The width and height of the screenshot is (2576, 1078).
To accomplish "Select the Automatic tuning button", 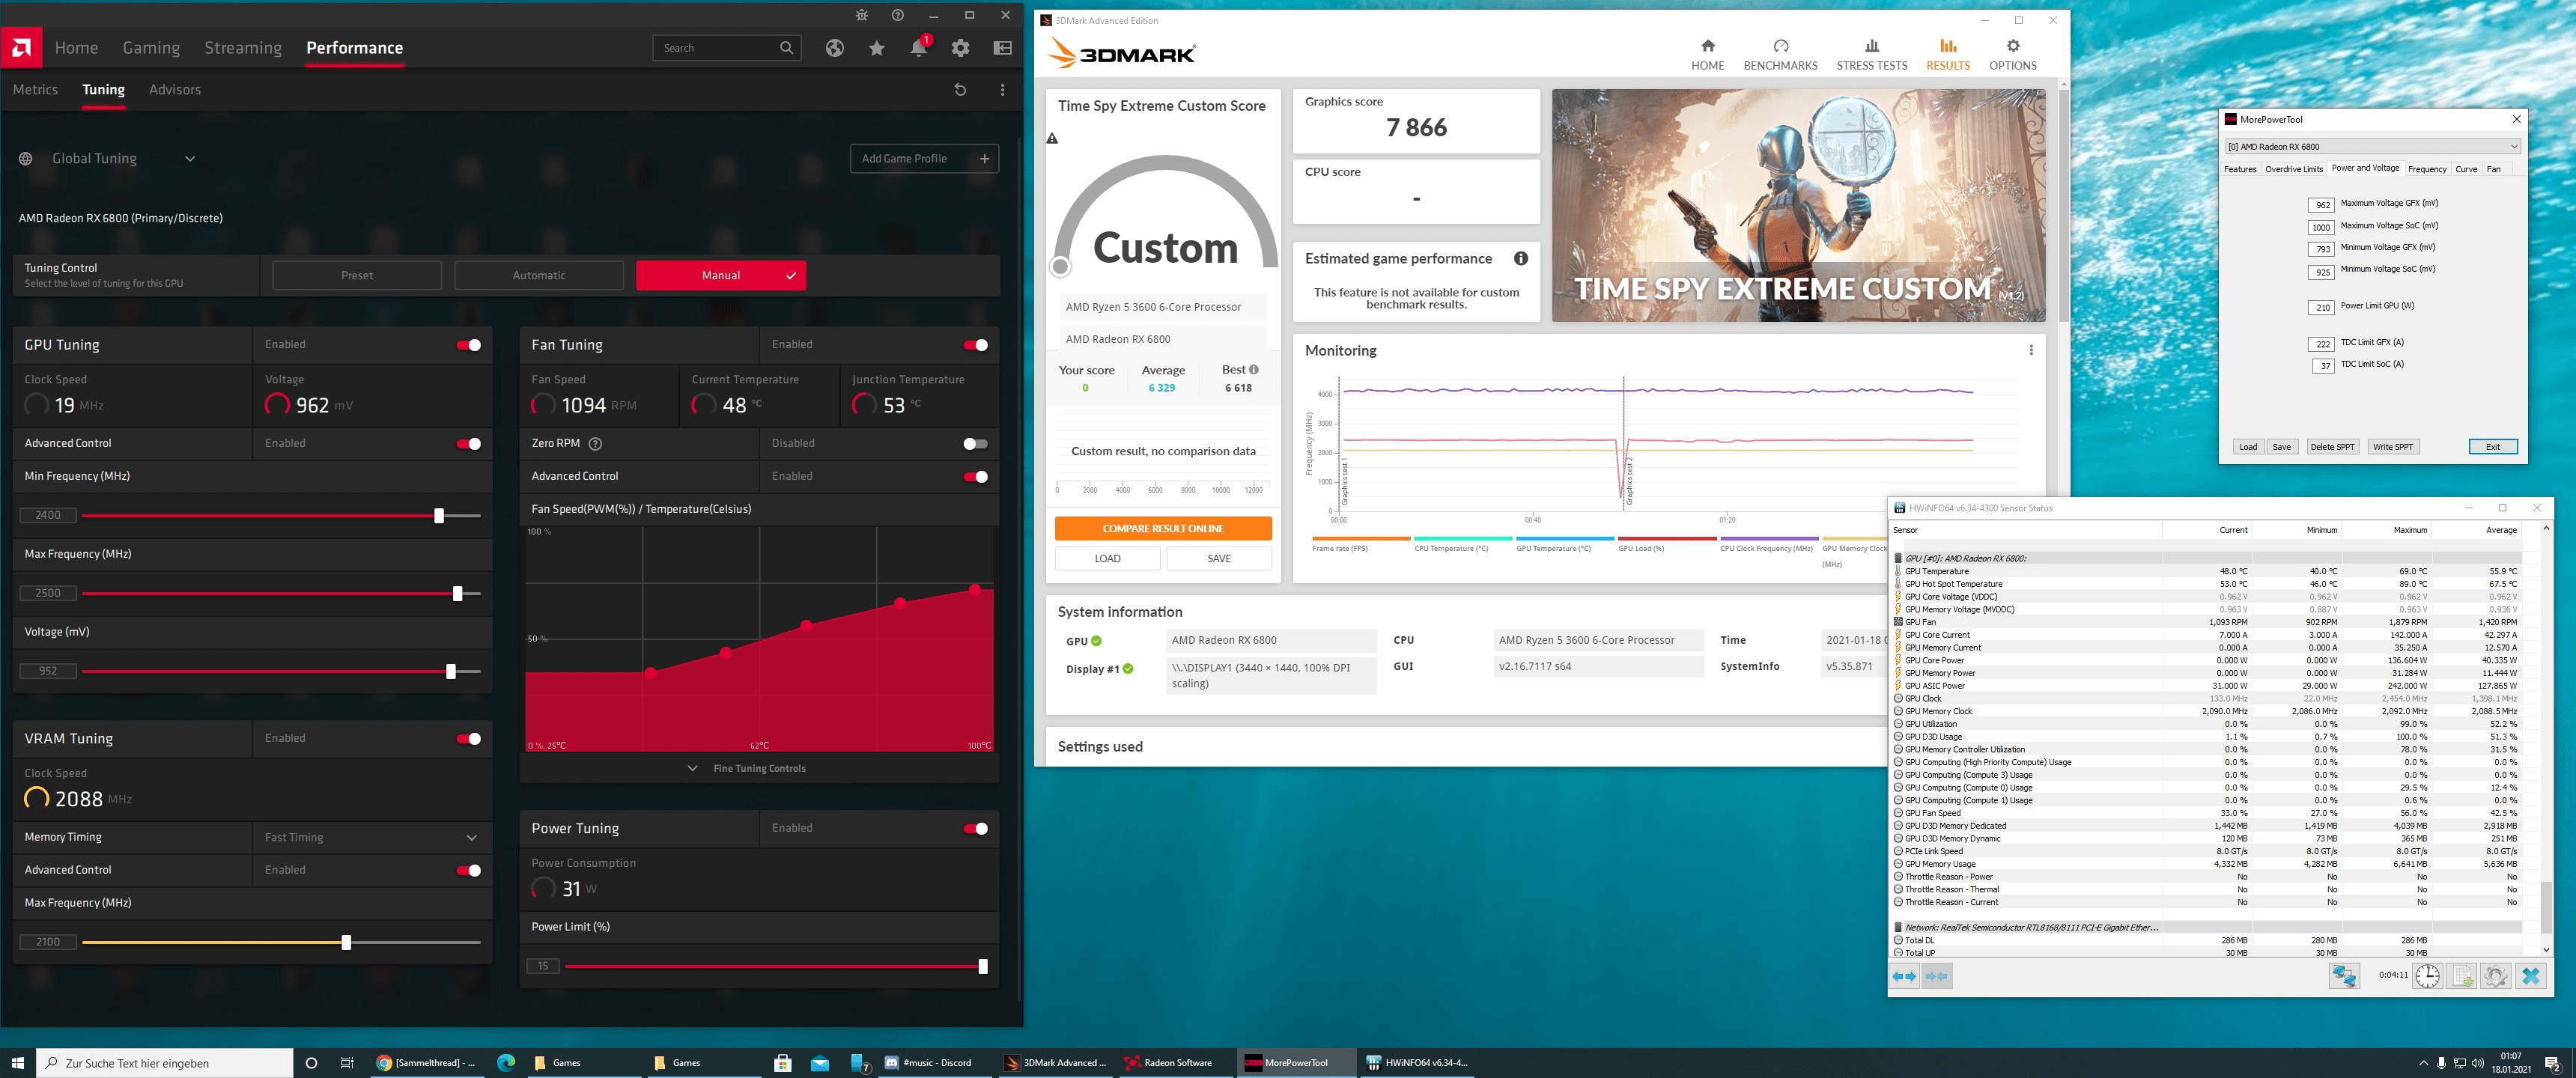I will pyautogui.click(x=539, y=276).
